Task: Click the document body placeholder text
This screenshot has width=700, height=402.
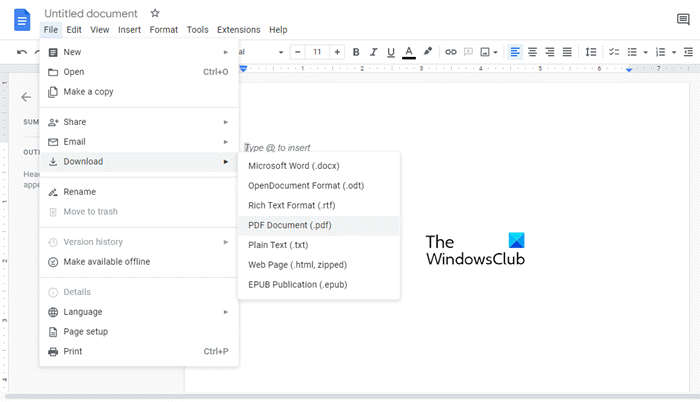Action: (x=277, y=147)
